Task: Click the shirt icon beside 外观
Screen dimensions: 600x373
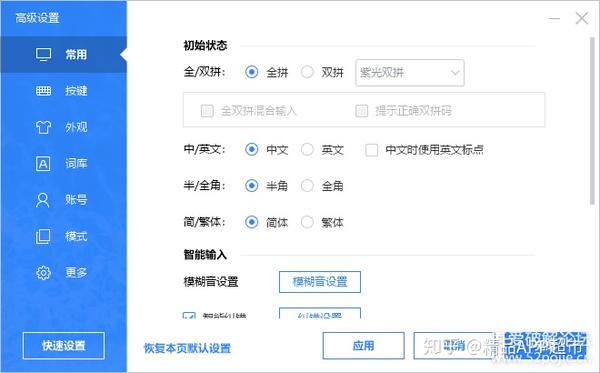Action: pos(43,127)
